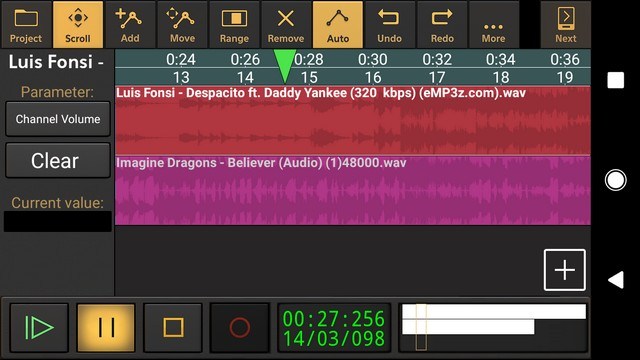This screenshot has width=640, height=360.
Task: Jump to 0:36 on the time ruler
Action: point(564,60)
